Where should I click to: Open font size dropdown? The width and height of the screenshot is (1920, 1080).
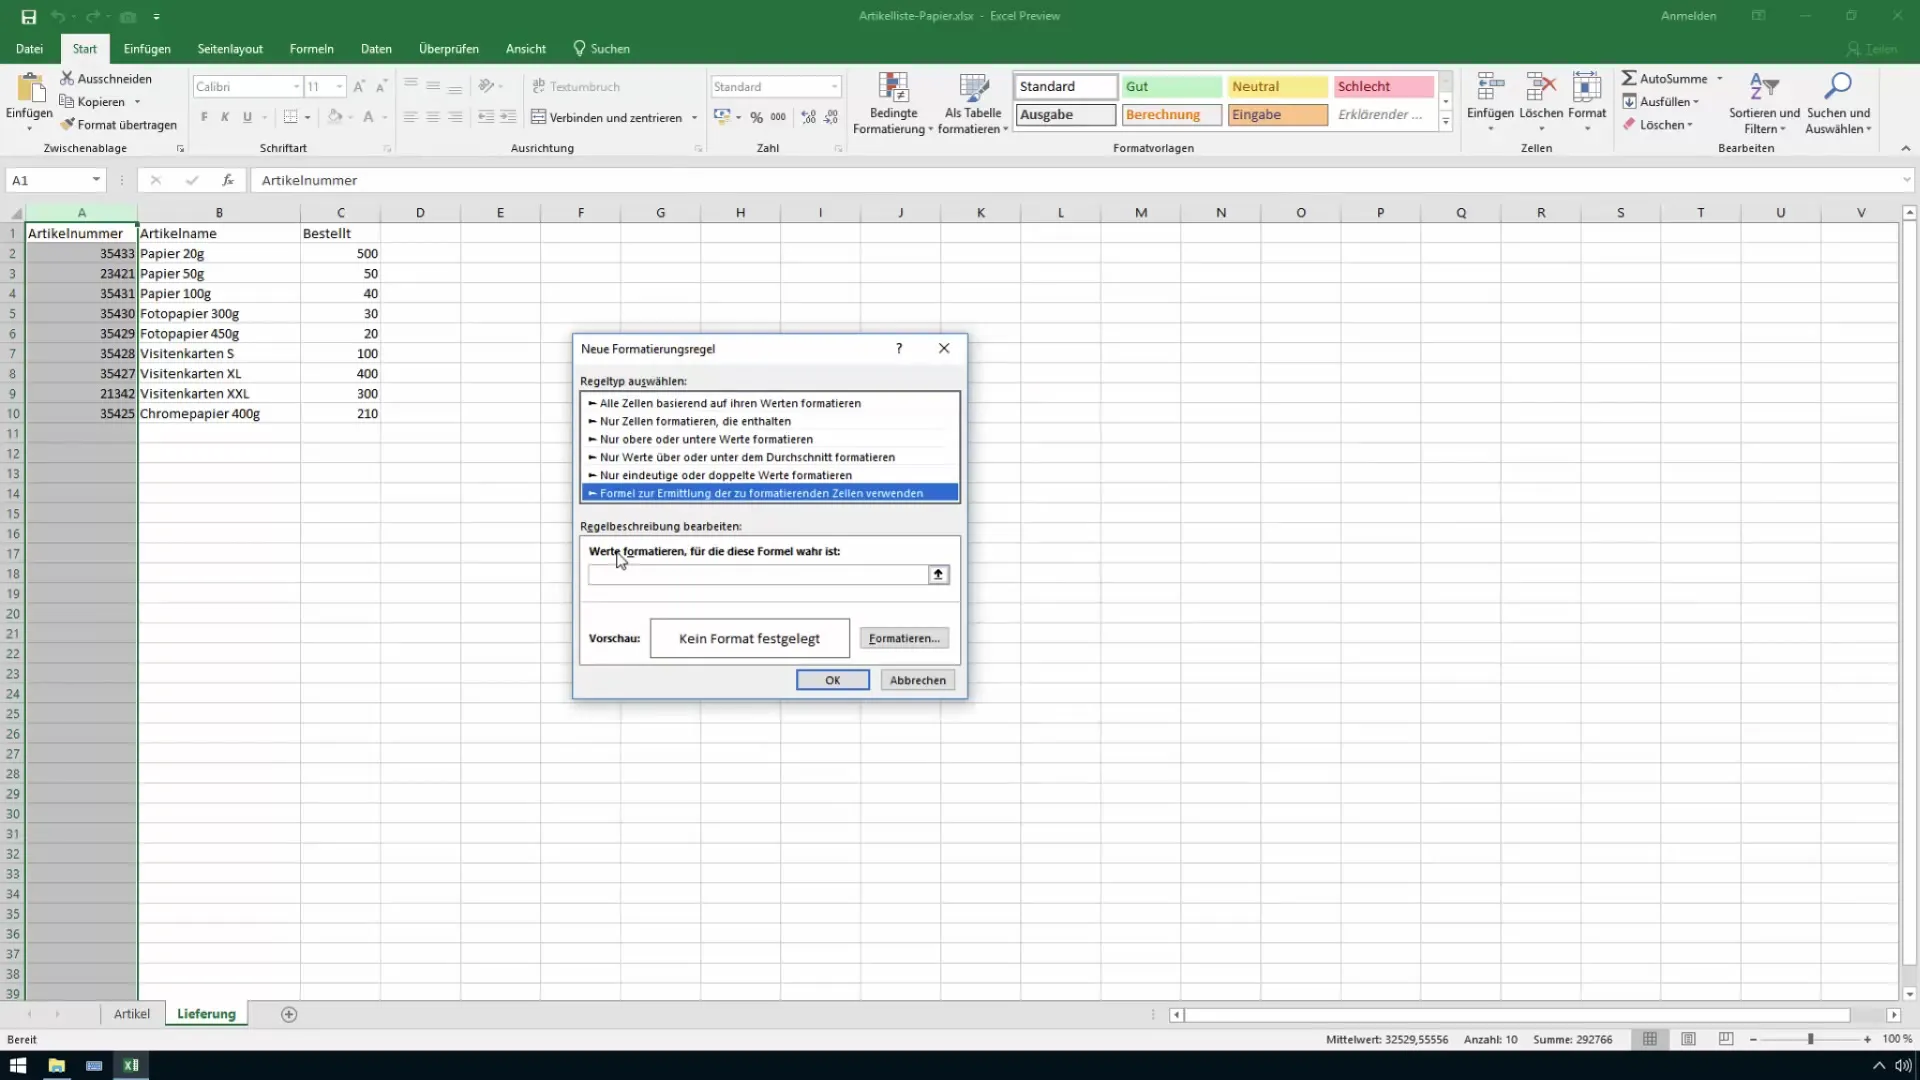(x=340, y=87)
